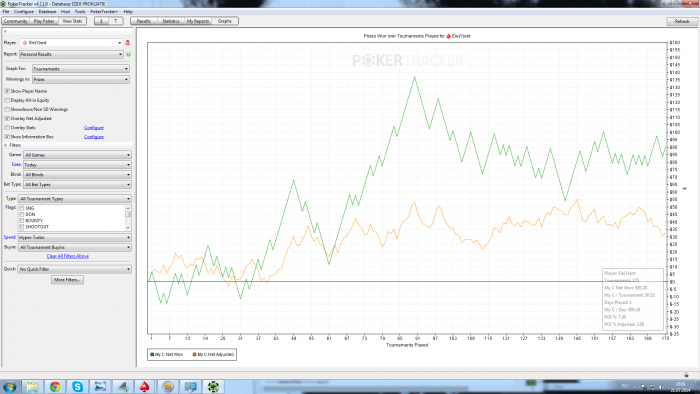Open the monitor taskbar icon
This screenshot has width=700, height=394.
[191, 386]
